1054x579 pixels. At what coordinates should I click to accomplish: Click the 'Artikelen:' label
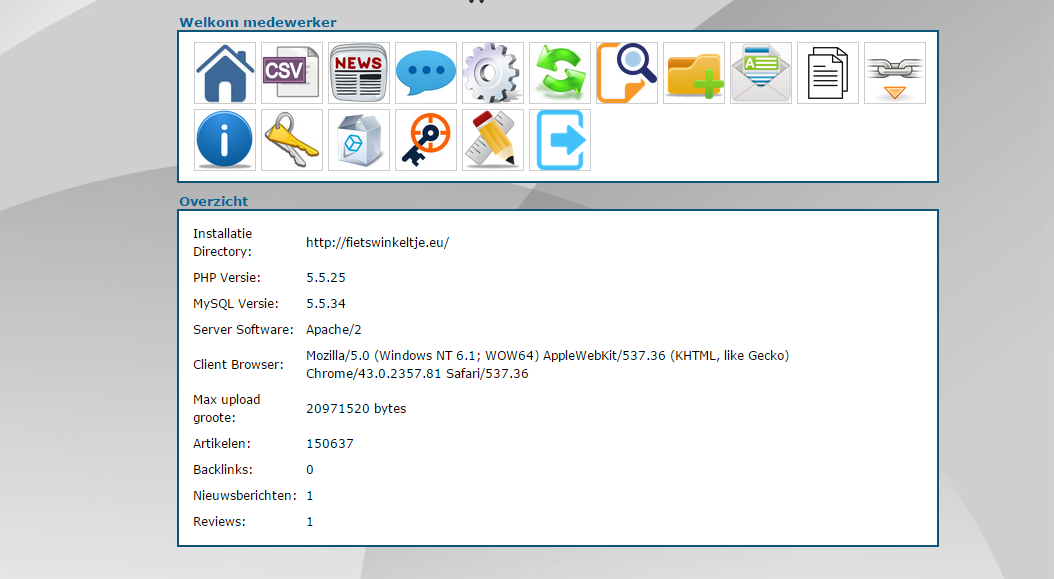coord(221,444)
